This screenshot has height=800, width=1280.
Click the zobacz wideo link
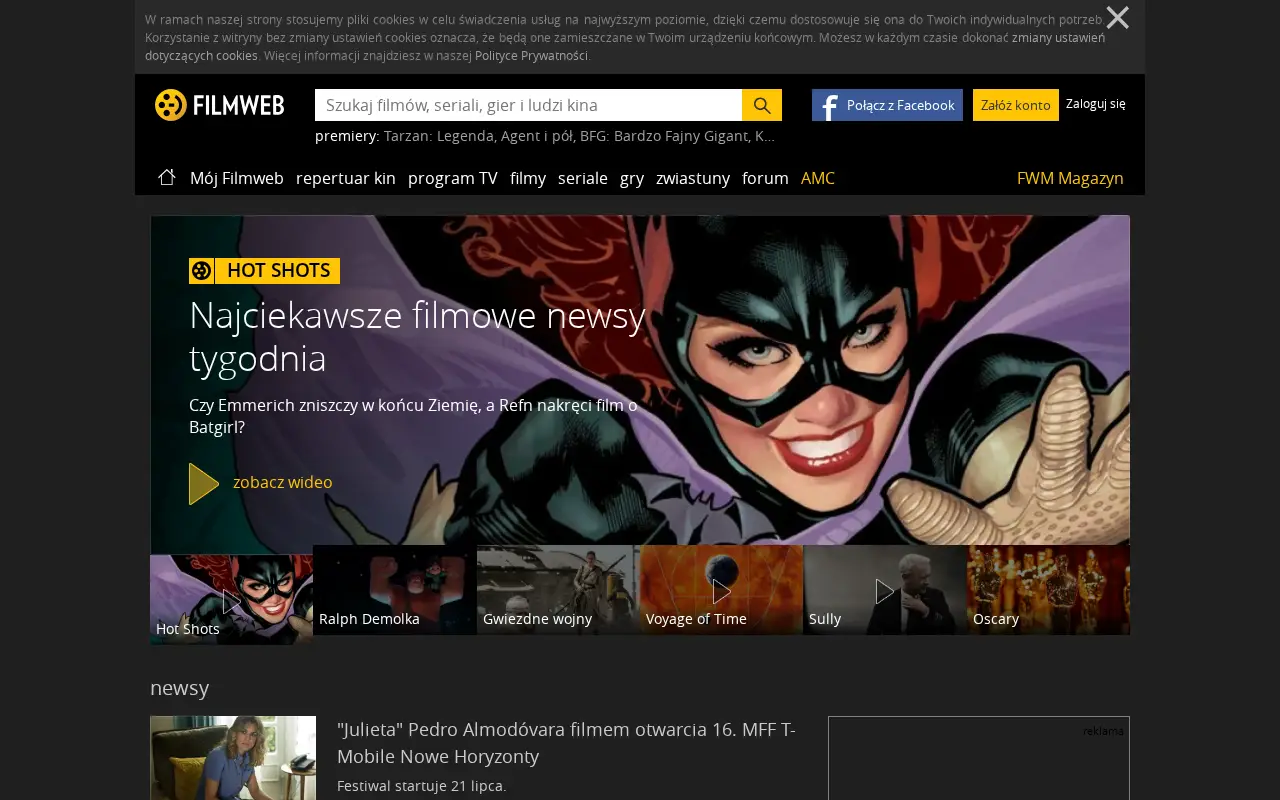pyautogui.click(x=283, y=483)
